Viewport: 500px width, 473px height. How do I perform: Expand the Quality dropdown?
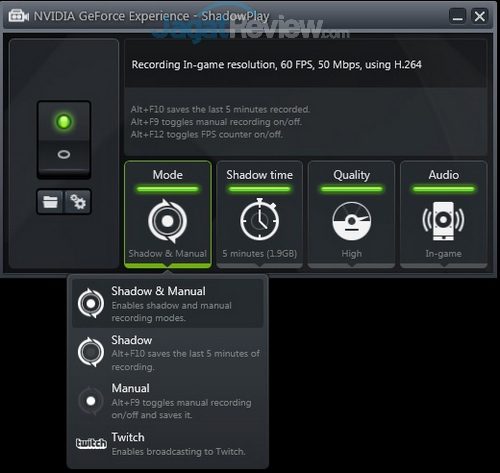[x=352, y=214]
